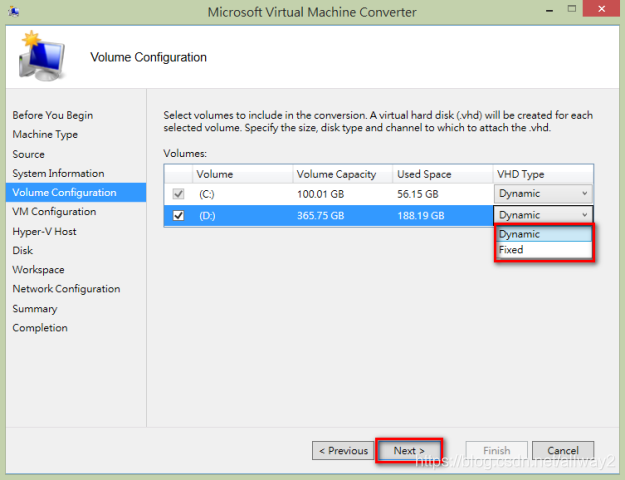Toggle the checkbox for volume (C:)

click(x=178, y=194)
